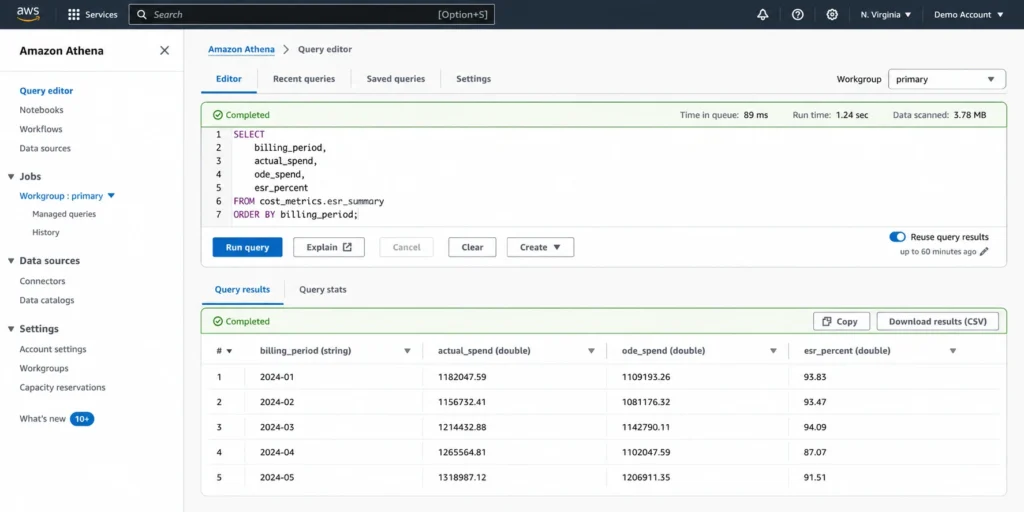Open the Demo Account menu
Viewport: 1024px width, 512px height.
coord(968,14)
